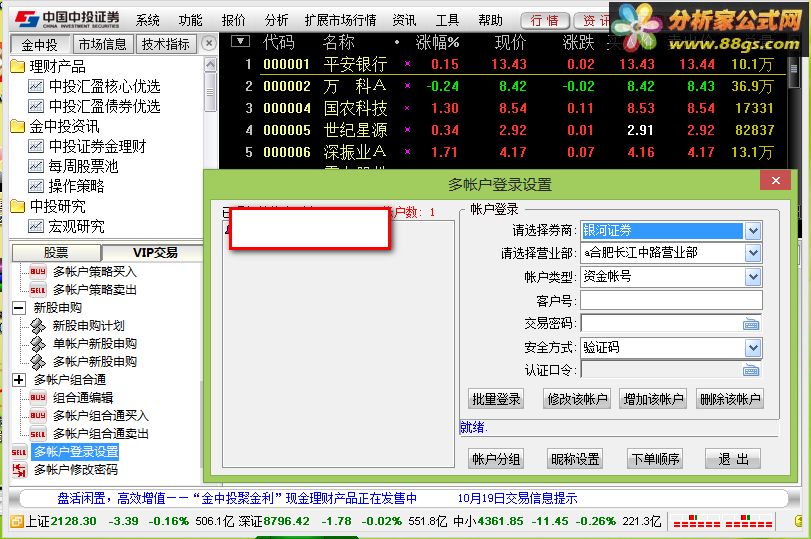Open the 功能 menu
Screen dimensions: 811x539
[x=190, y=20]
